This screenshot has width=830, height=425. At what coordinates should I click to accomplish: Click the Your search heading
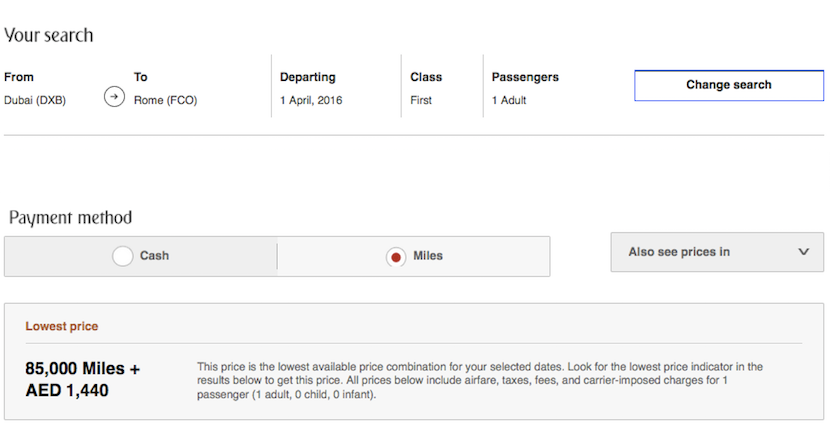point(49,35)
